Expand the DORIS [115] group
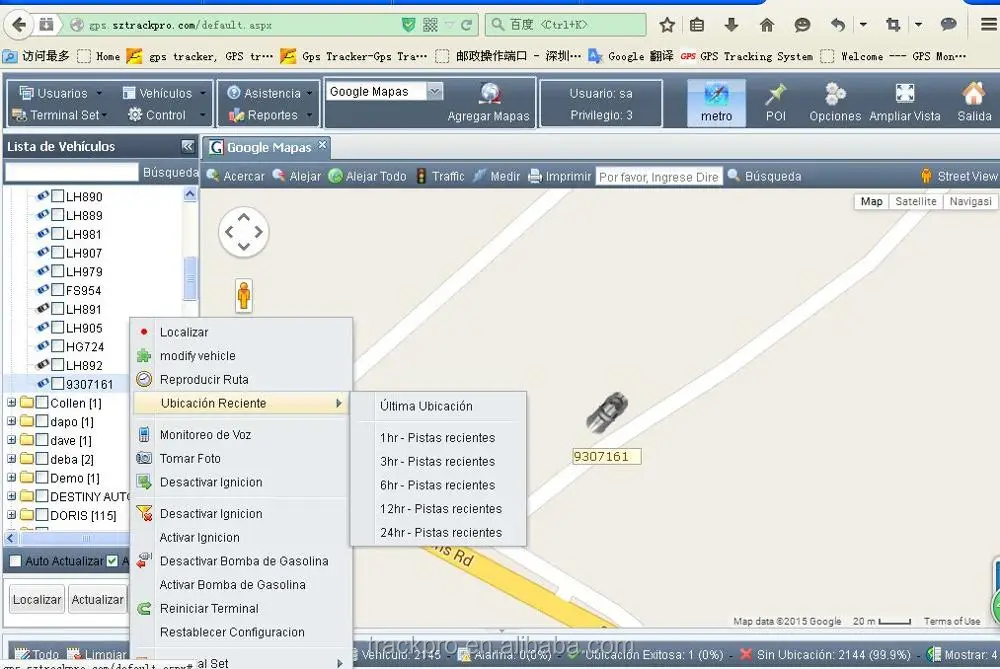1000x669 pixels. coord(12,515)
